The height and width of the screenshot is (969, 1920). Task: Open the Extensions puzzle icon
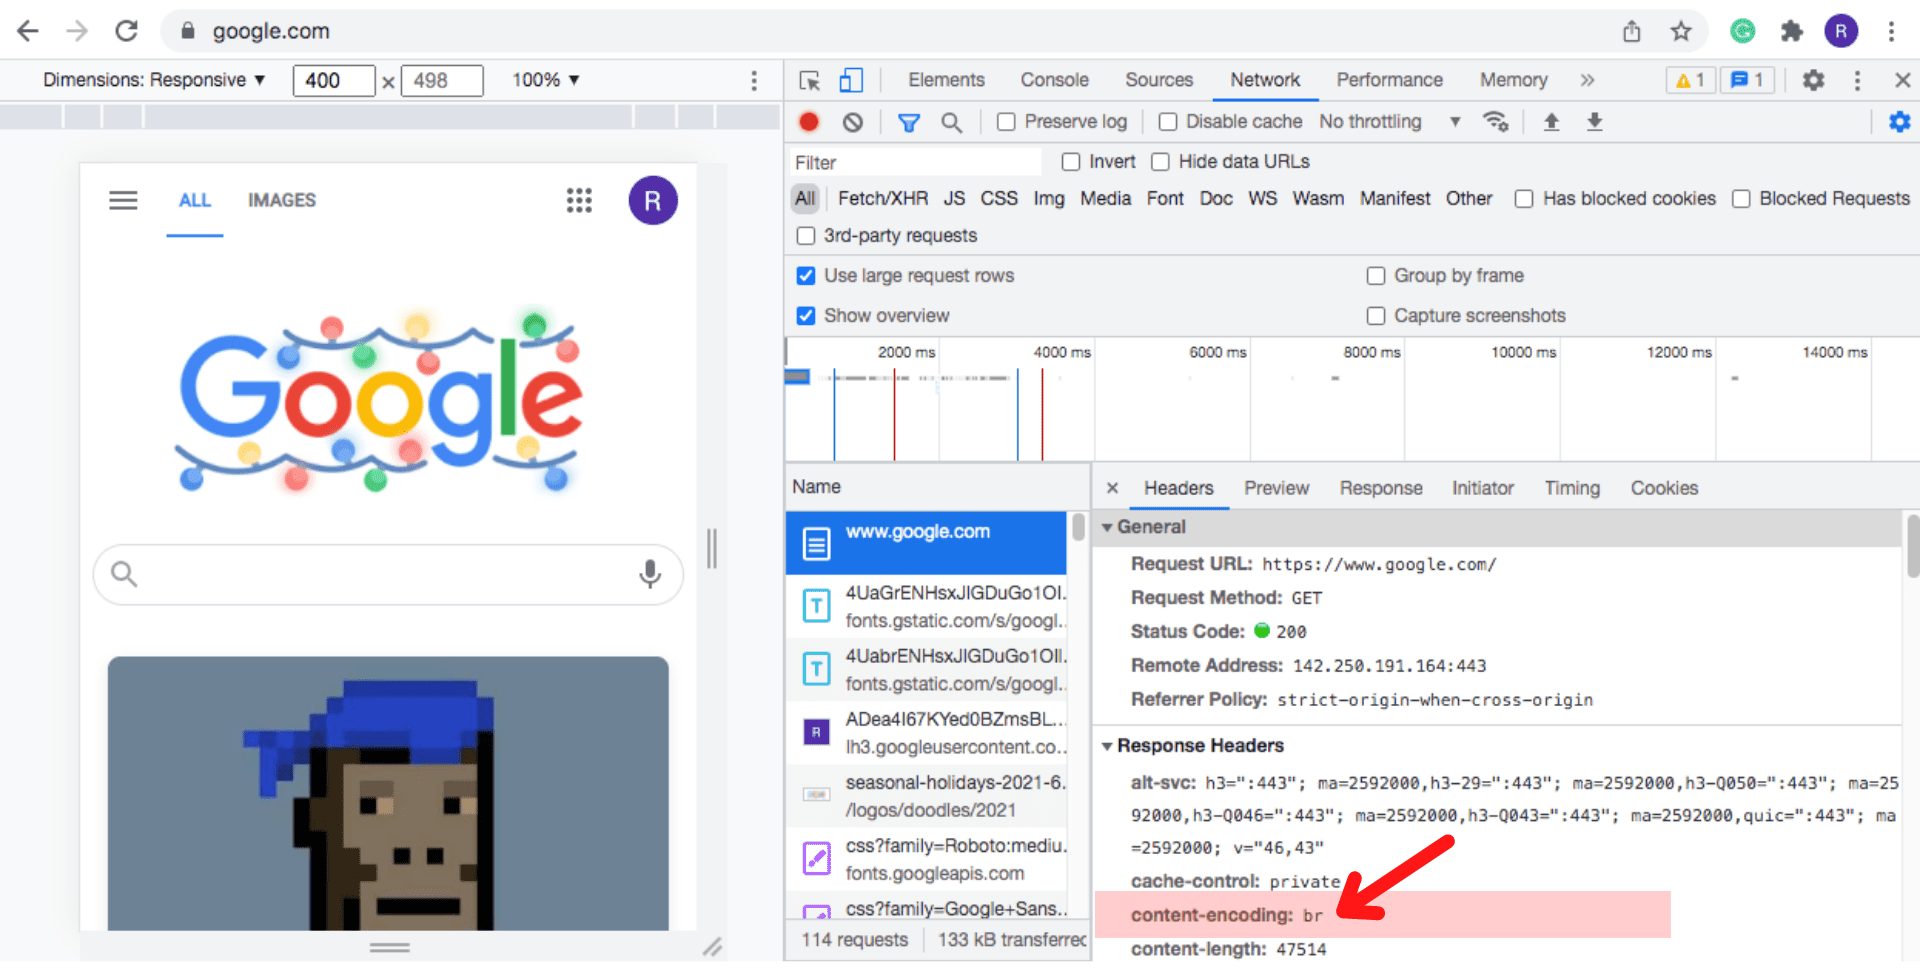[1792, 31]
